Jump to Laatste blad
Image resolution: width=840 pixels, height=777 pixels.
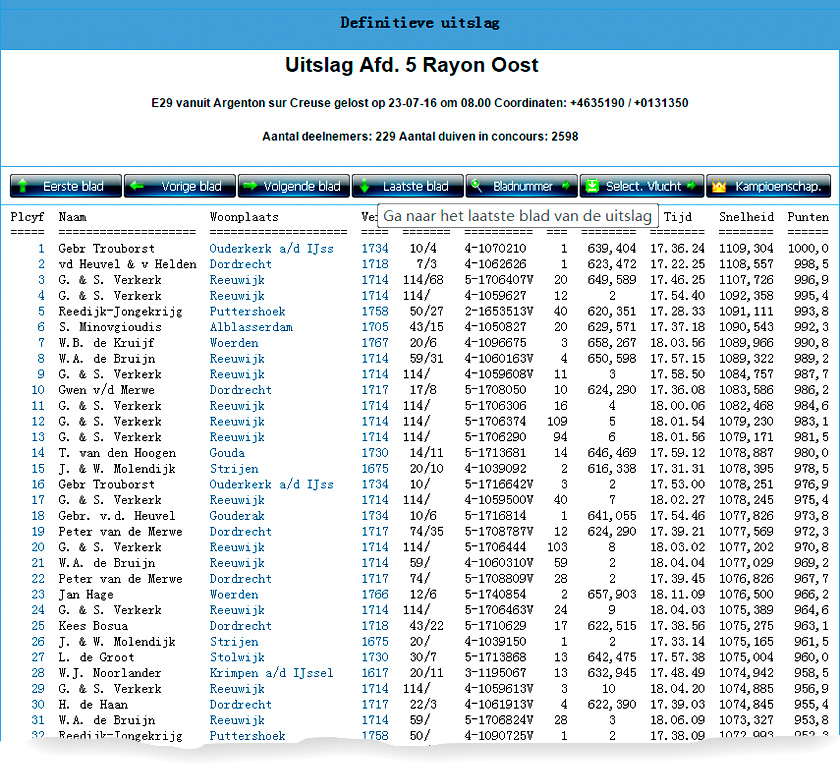(408, 186)
